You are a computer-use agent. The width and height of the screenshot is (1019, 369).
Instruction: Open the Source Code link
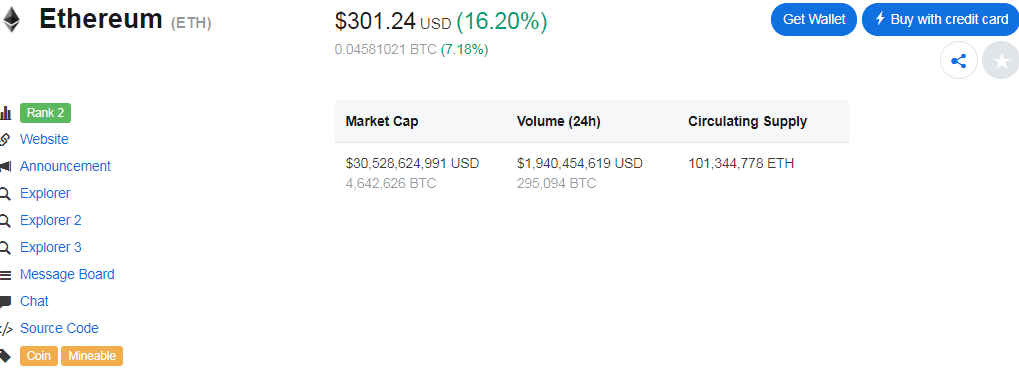[x=59, y=328]
